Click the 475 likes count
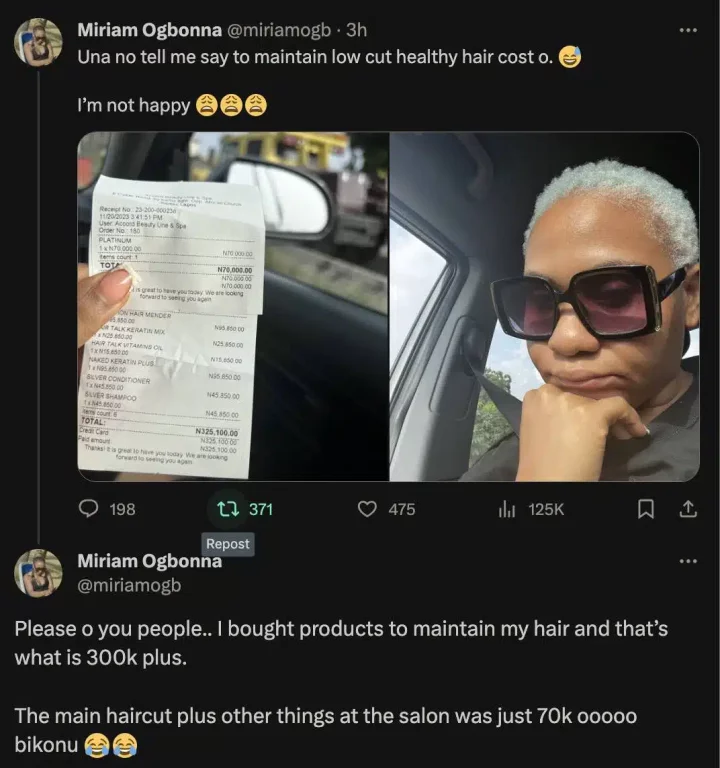Screen dimensions: 720x768 (402, 509)
